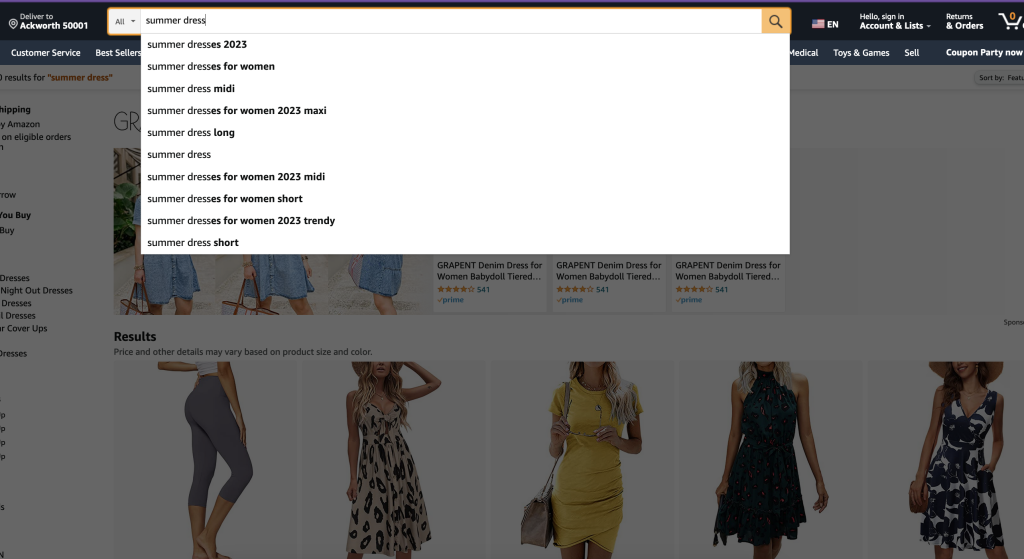Open second GRAPENT Denim Dress sponsored listing

click(x=608, y=271)
